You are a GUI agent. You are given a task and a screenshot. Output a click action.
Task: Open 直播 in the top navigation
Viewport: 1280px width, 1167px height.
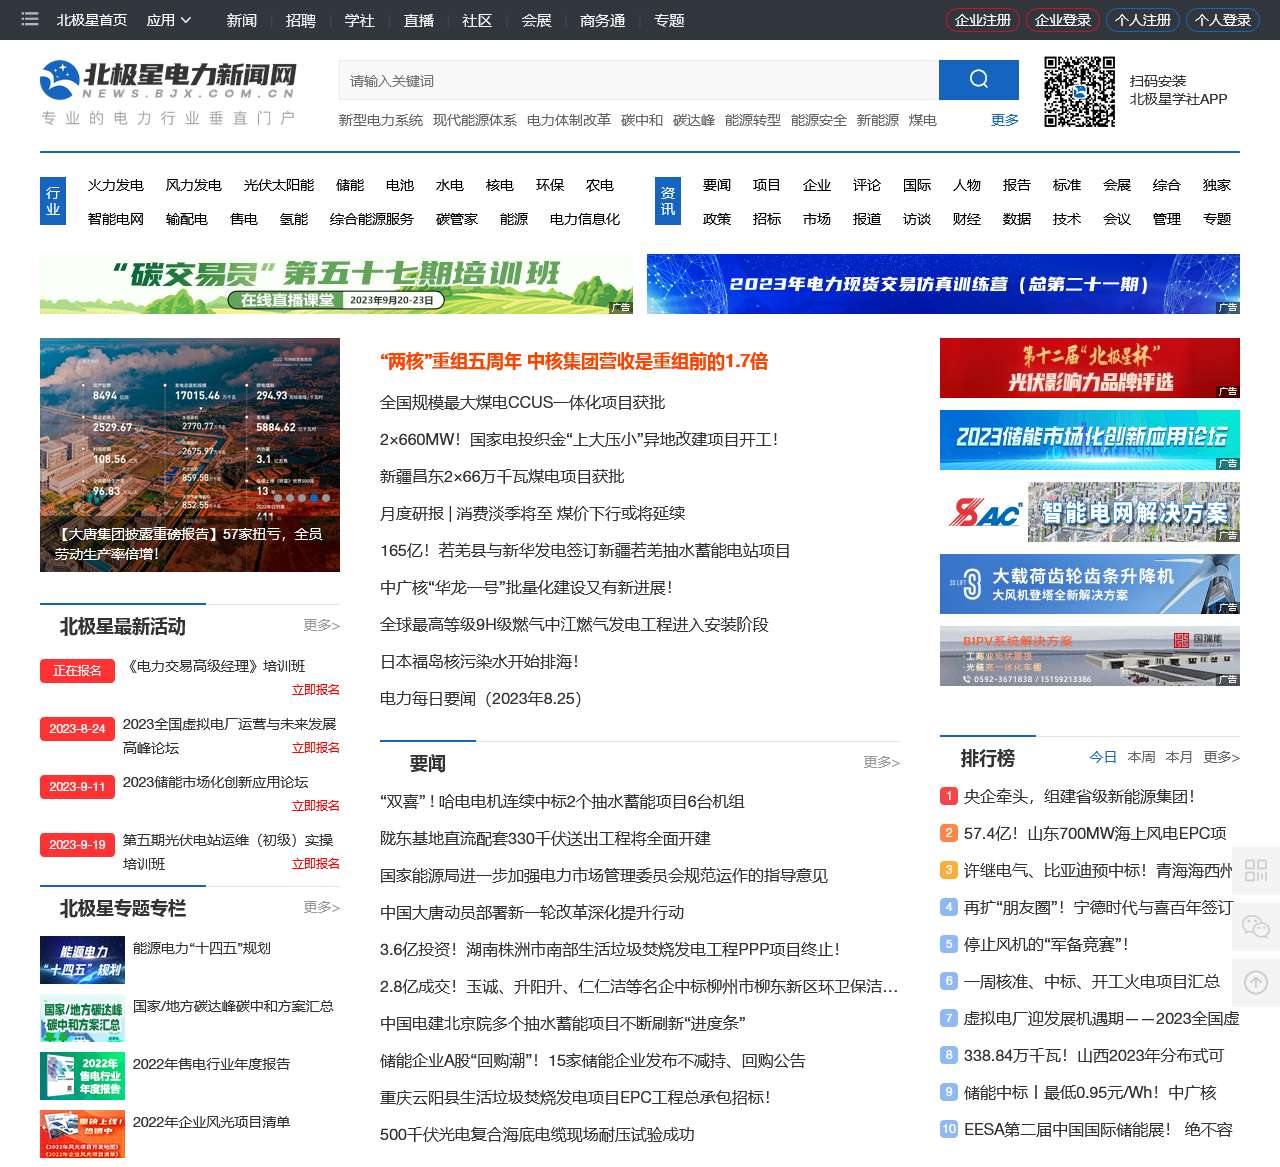(419, 20)
